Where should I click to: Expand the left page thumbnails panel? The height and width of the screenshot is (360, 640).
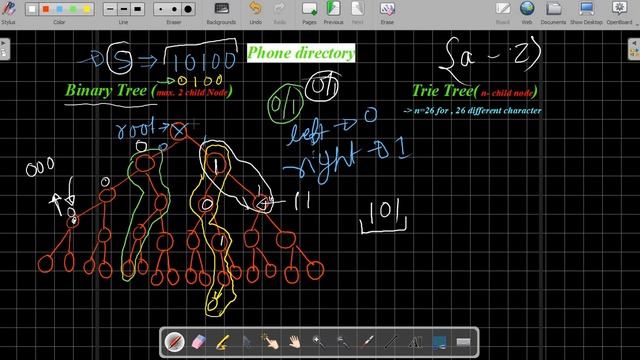(4, 49)
